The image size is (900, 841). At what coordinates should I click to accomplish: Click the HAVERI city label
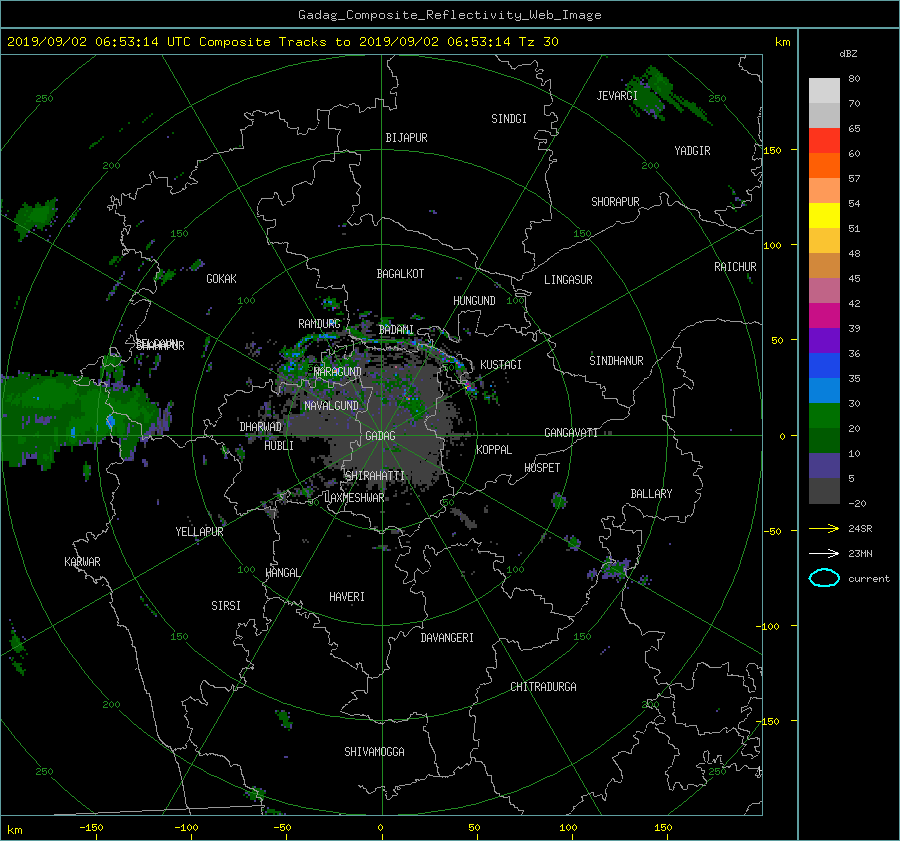click(x=347, y=597)
